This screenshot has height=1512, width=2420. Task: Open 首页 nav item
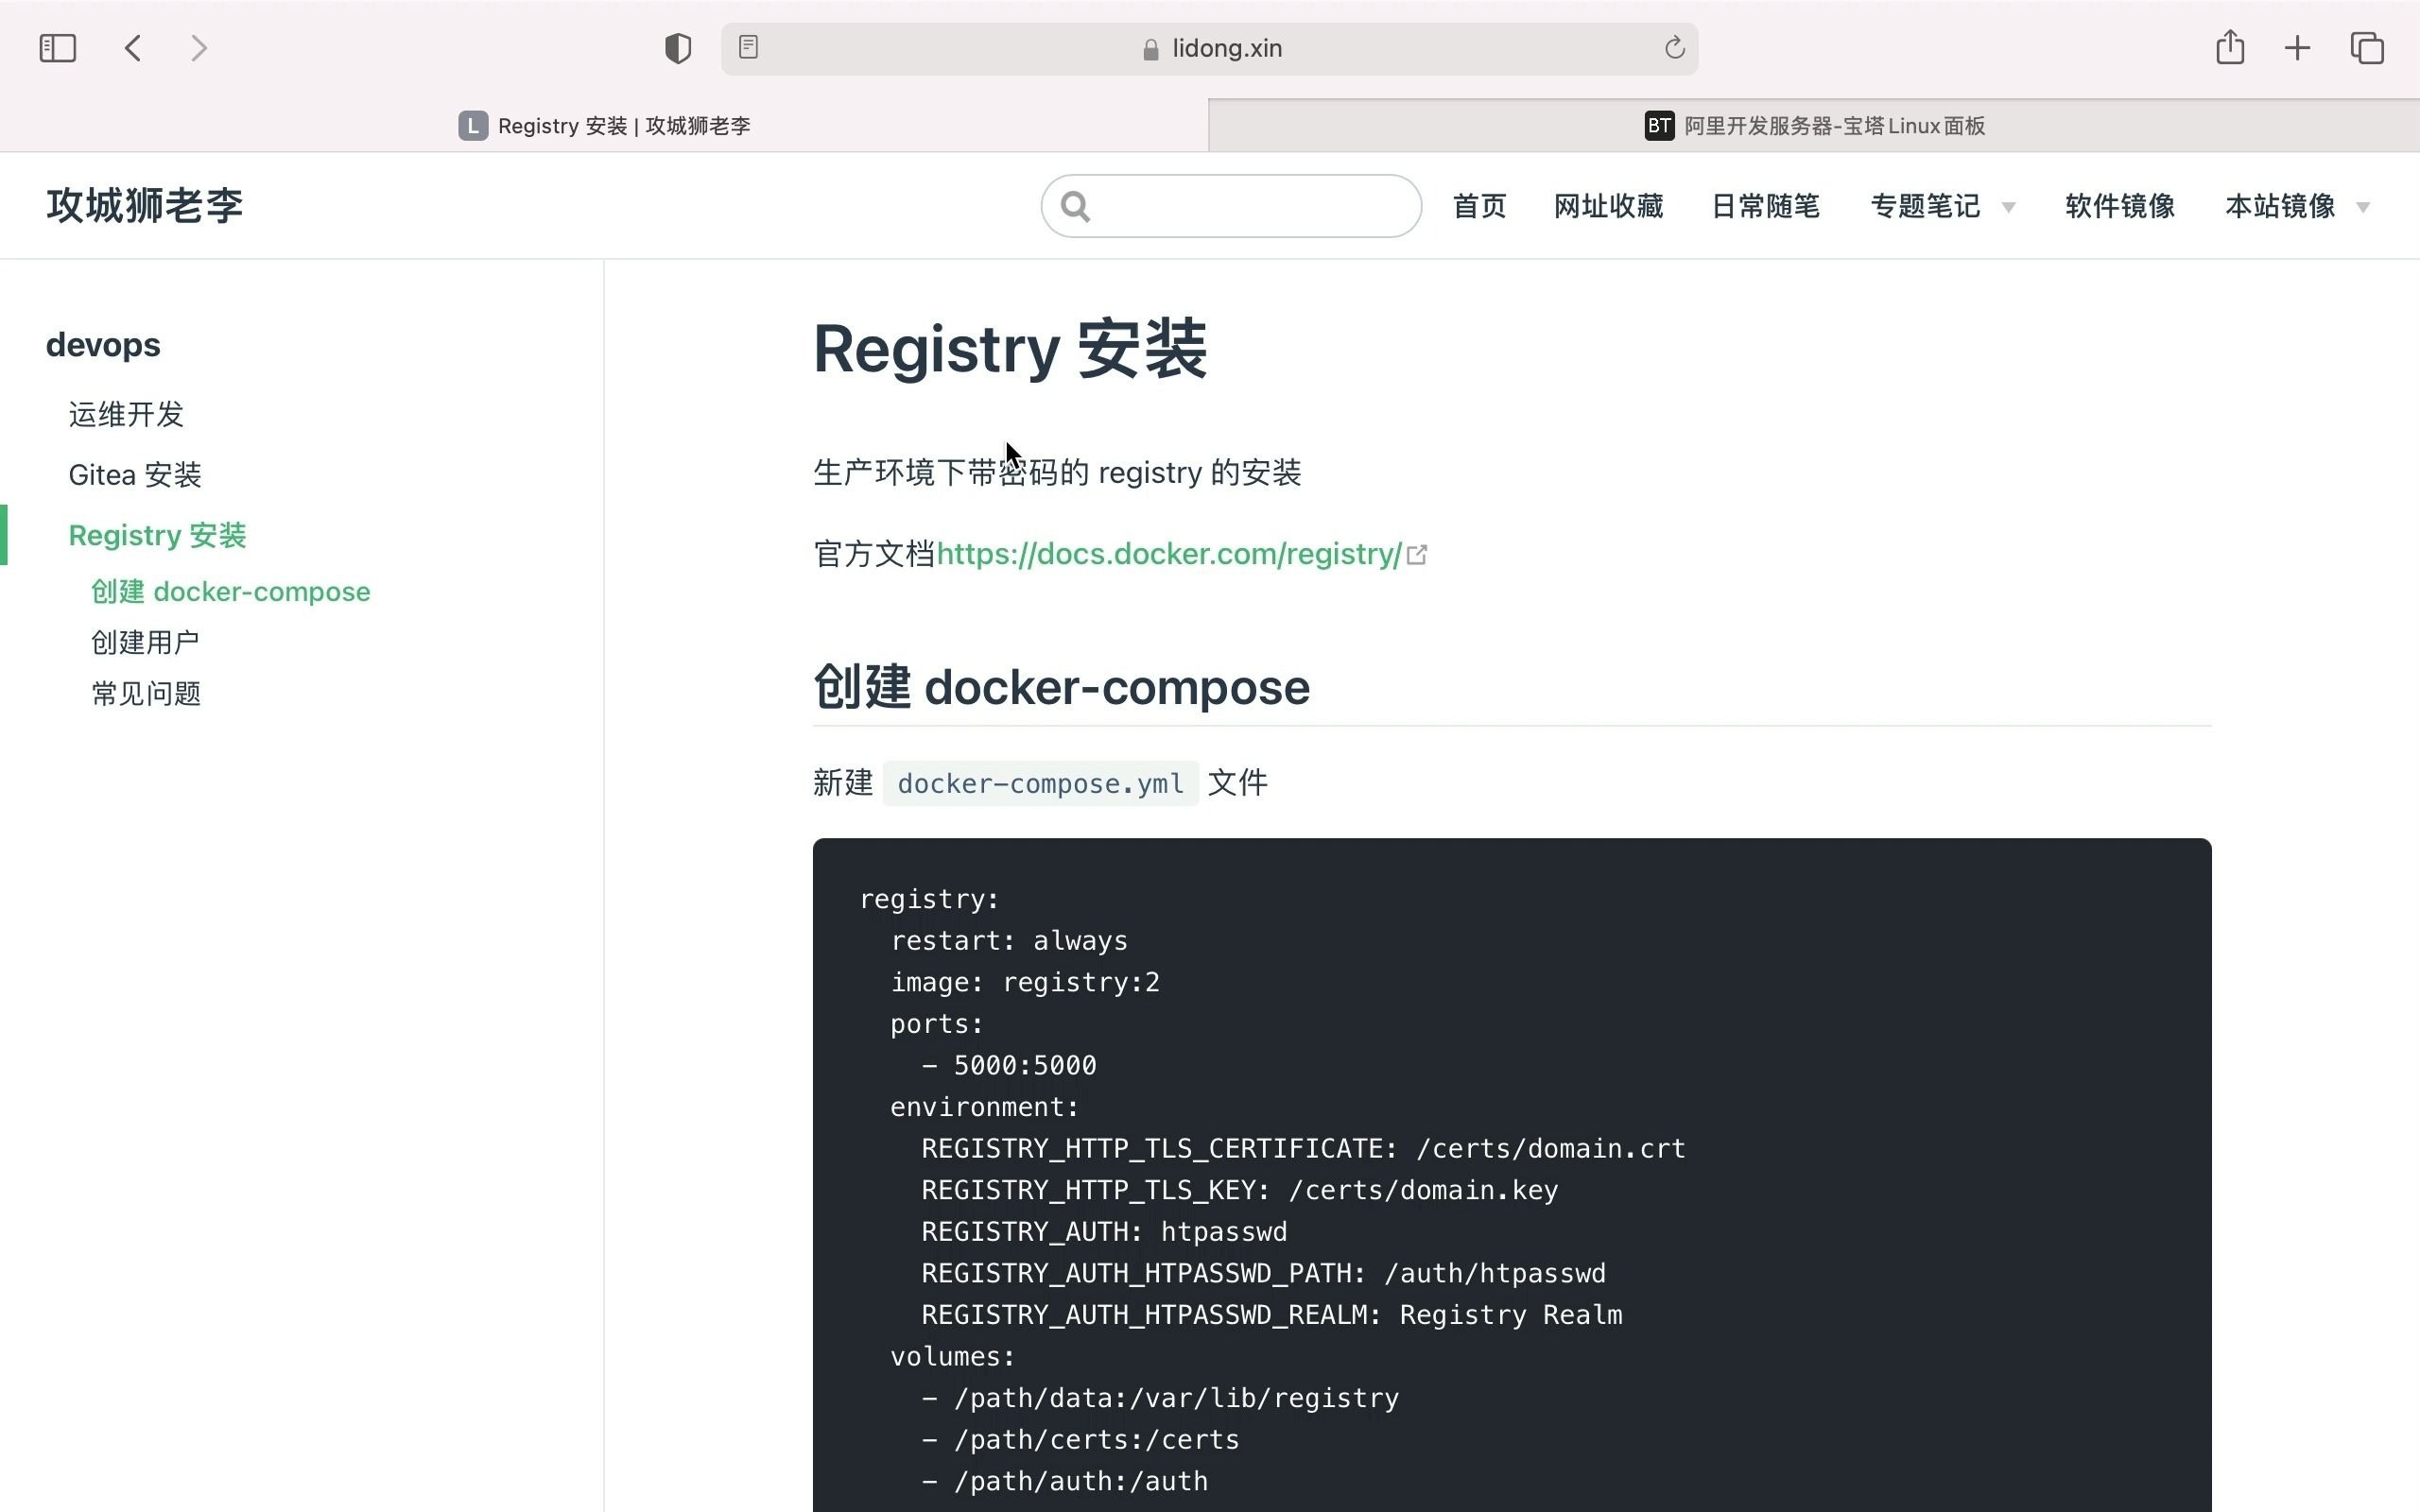point(1479,206)
